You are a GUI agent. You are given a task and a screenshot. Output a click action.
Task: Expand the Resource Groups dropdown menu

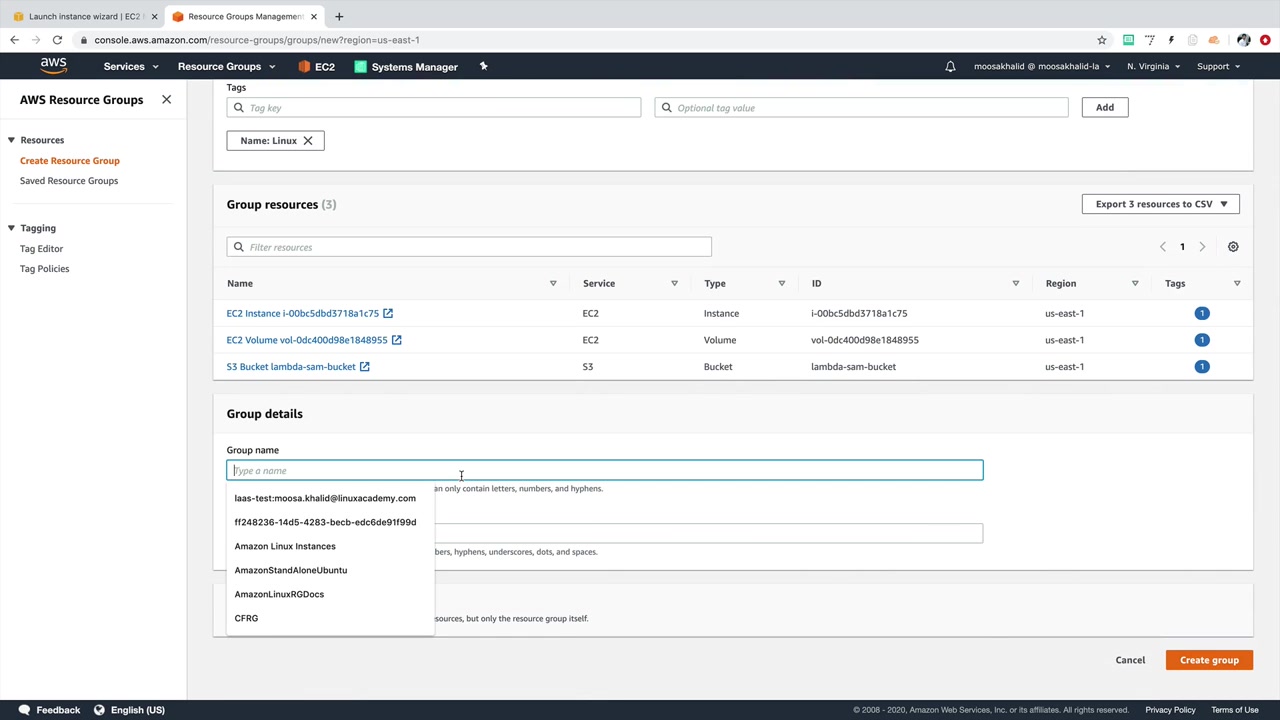[x=226, y=67]
